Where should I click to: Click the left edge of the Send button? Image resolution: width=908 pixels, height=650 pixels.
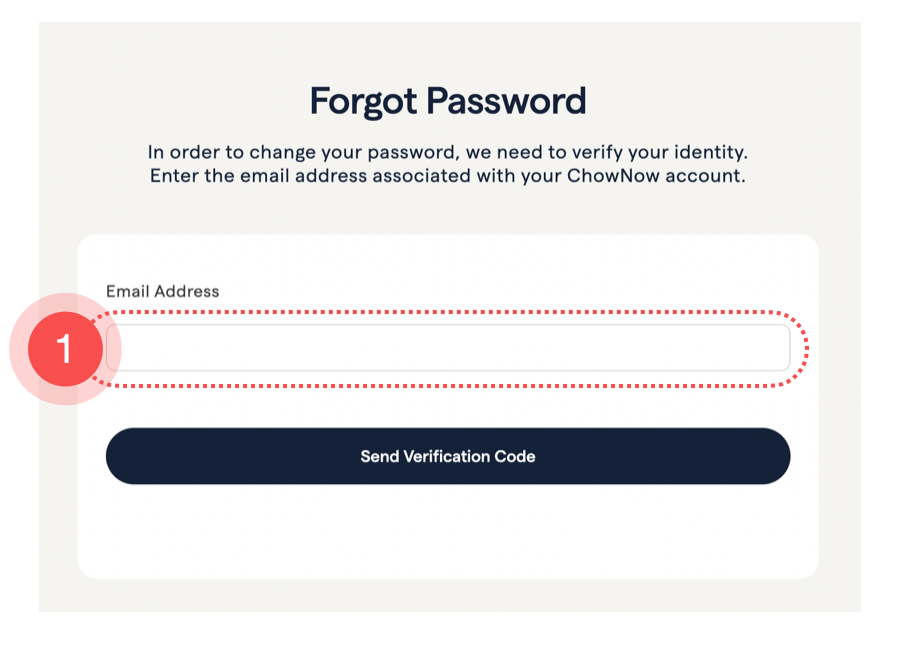tap(122, 456)
